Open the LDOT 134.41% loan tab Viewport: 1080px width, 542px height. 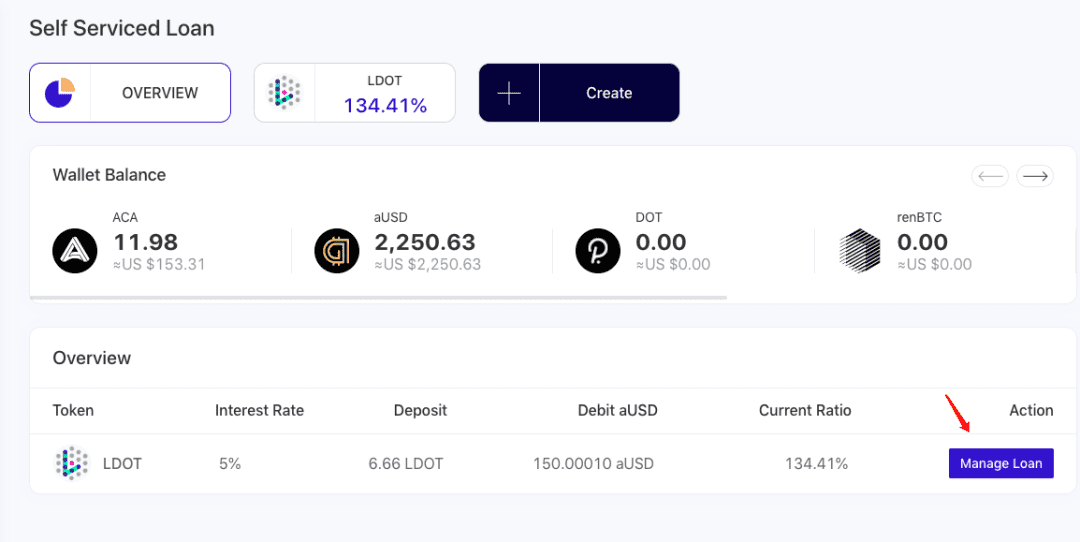(355, 93)
